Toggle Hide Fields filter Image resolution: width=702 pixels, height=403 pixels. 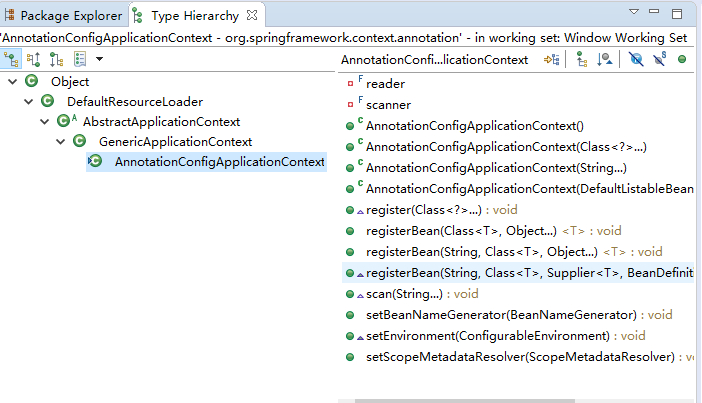pyautogui.click(x=636, y=59)
